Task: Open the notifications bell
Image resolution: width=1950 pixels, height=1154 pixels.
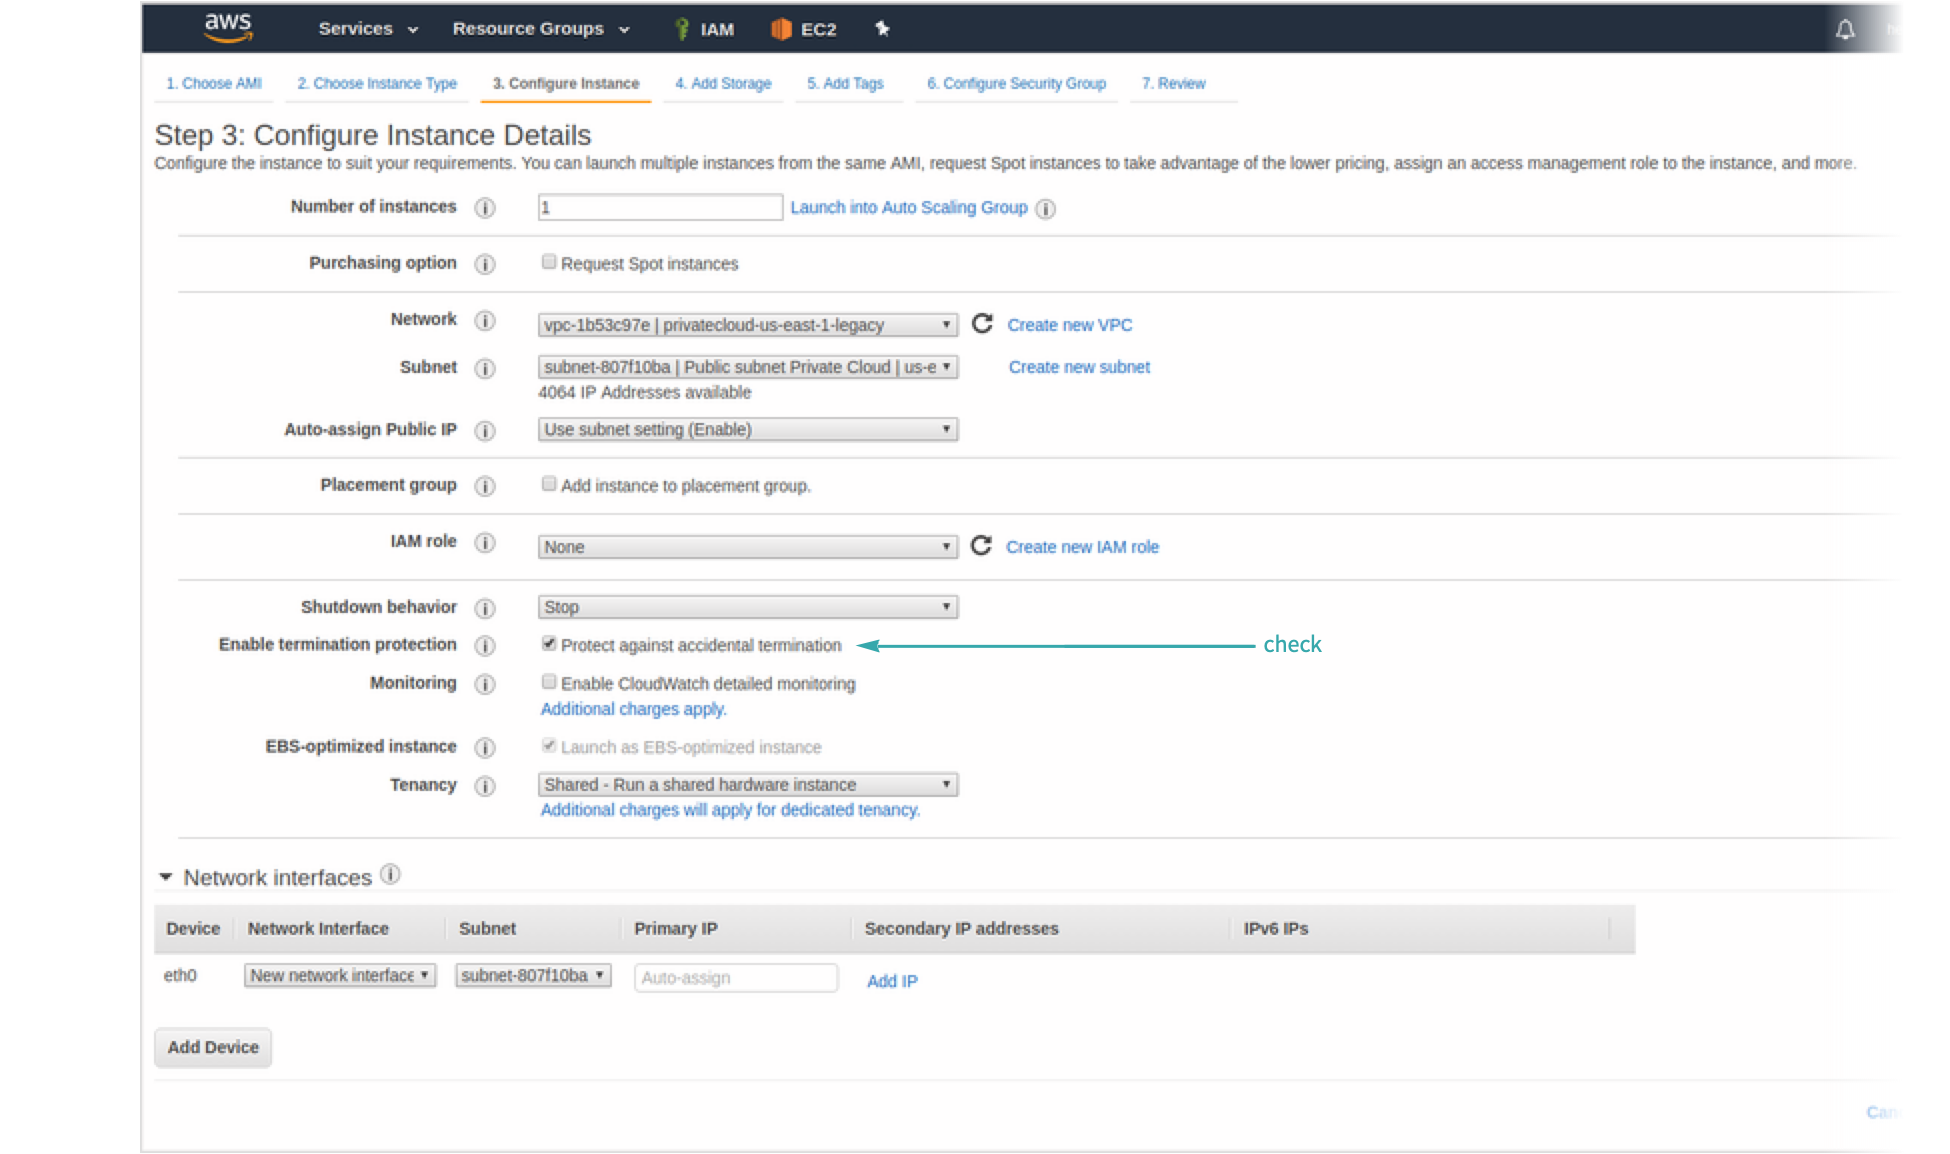Action: point(1845,30)
